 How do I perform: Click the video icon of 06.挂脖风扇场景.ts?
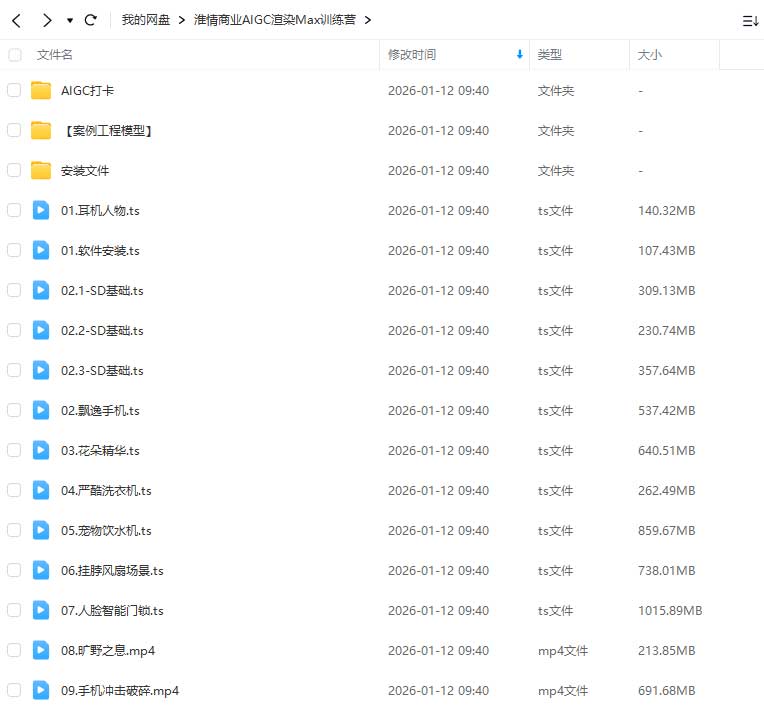pos(41,570)
